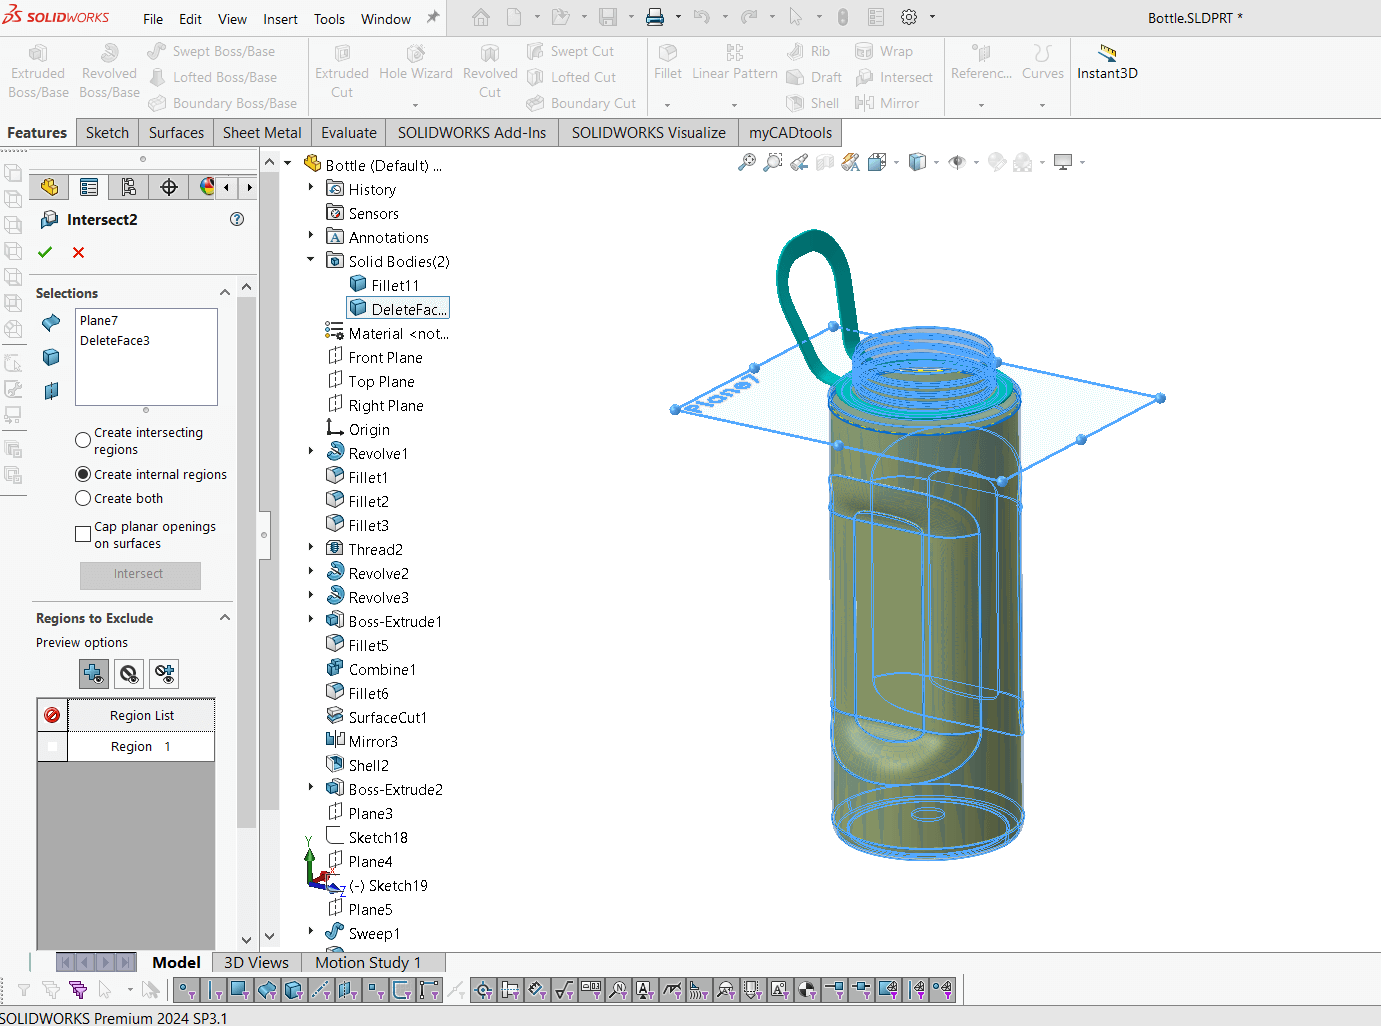Select the Create both radio button
This screenshot has width=1381, height=1026.
(x=84, y=499)
